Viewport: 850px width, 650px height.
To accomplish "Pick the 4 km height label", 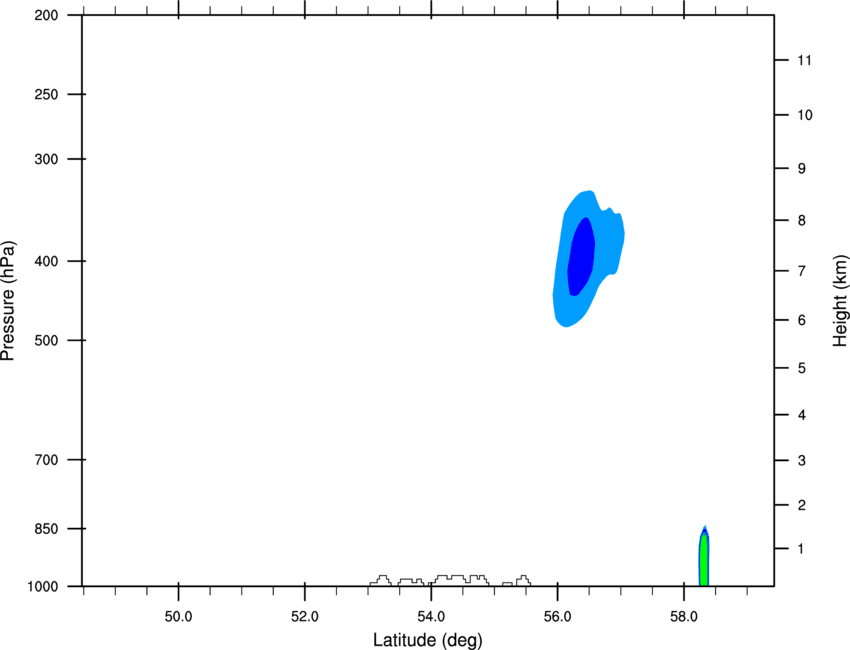I will tap(802, 415).
